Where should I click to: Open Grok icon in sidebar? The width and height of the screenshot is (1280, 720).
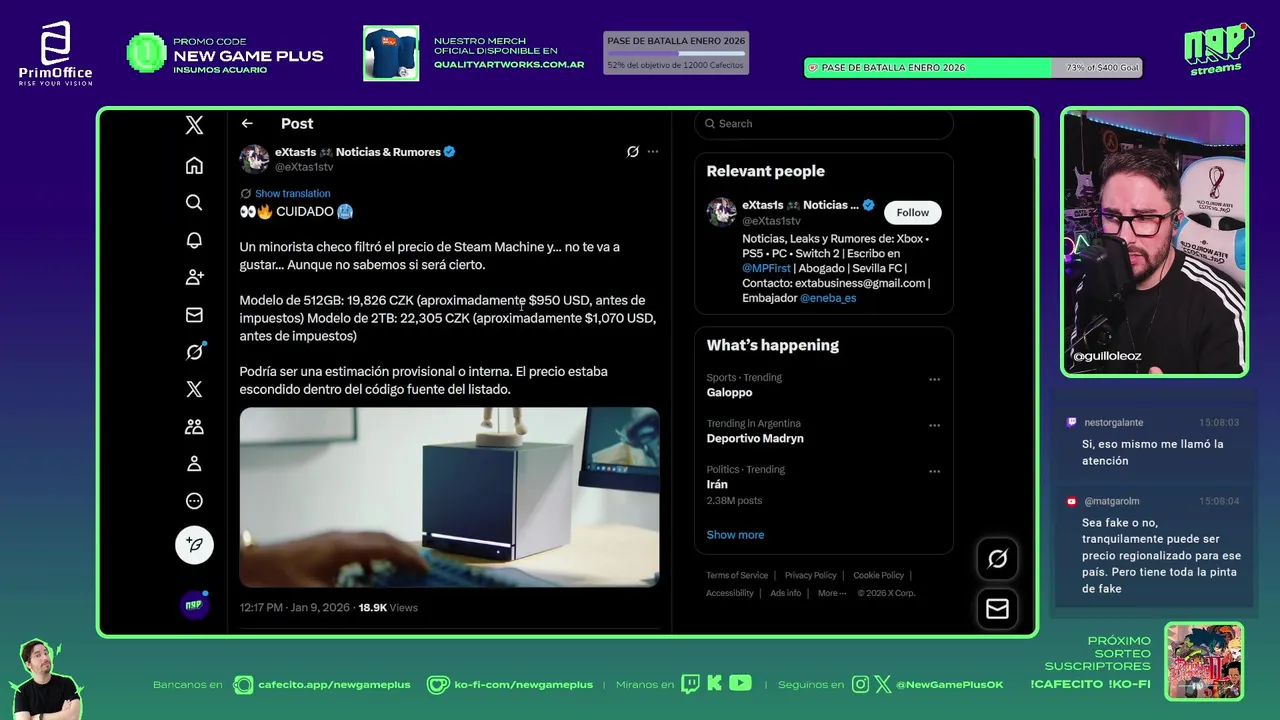(x=194, y=352)
